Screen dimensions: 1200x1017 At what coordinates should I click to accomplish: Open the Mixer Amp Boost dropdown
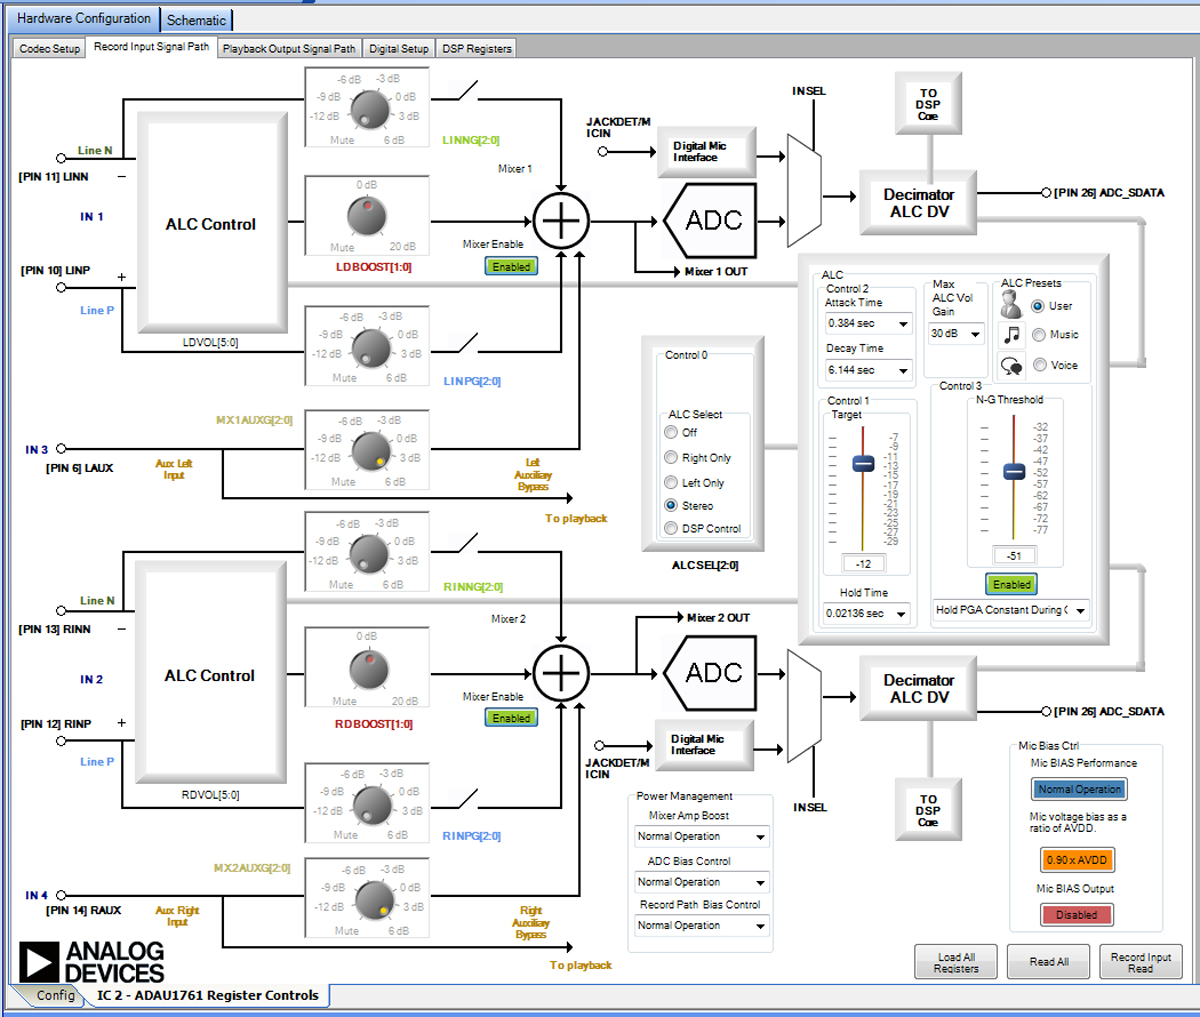pyautogui.click(x=760, y=837)
